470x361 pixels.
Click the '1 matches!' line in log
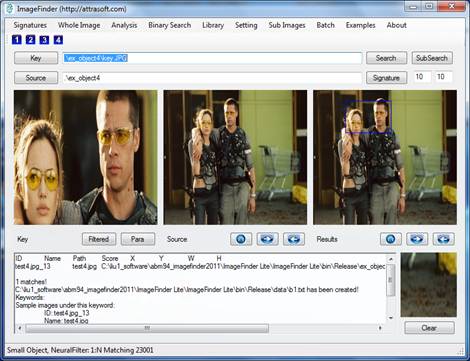tap(31, 282)
